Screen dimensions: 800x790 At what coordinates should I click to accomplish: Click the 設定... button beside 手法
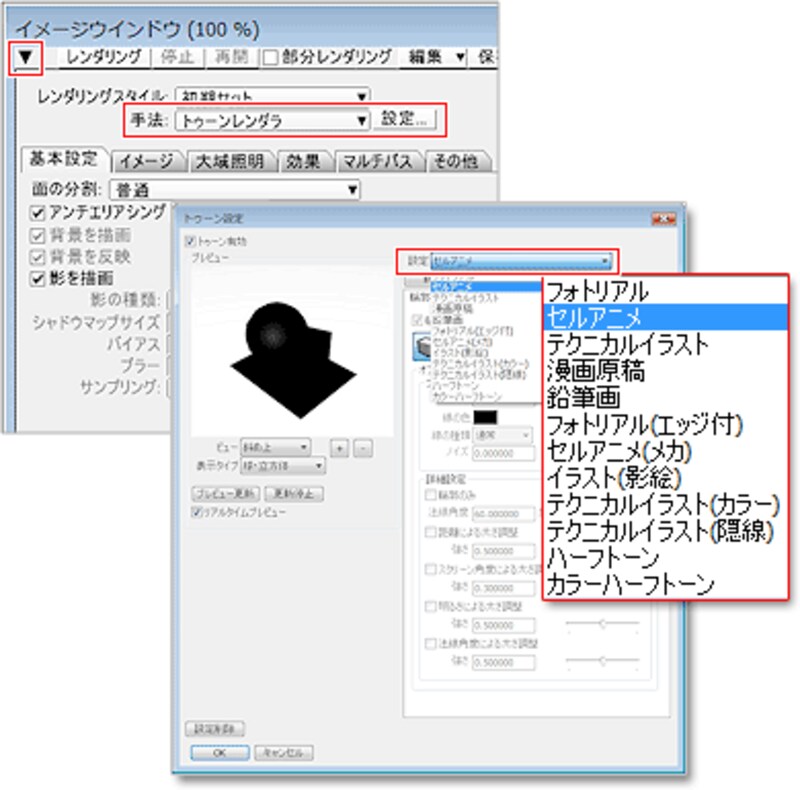[404, 119]
